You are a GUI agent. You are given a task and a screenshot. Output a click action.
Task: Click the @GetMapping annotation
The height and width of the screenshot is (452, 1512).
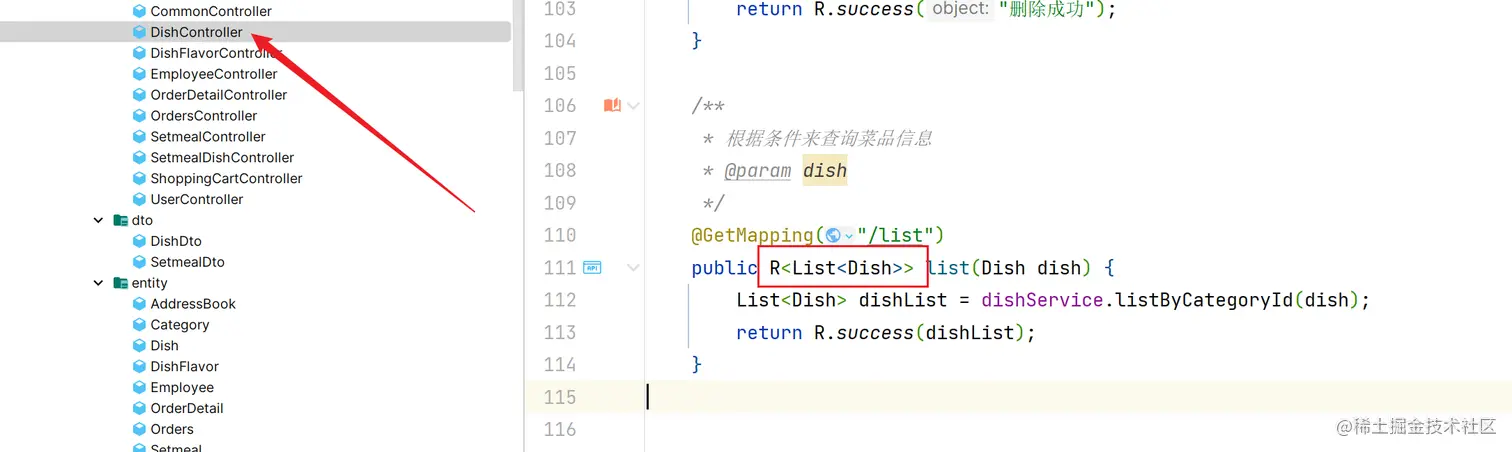[x=752, y=236]
